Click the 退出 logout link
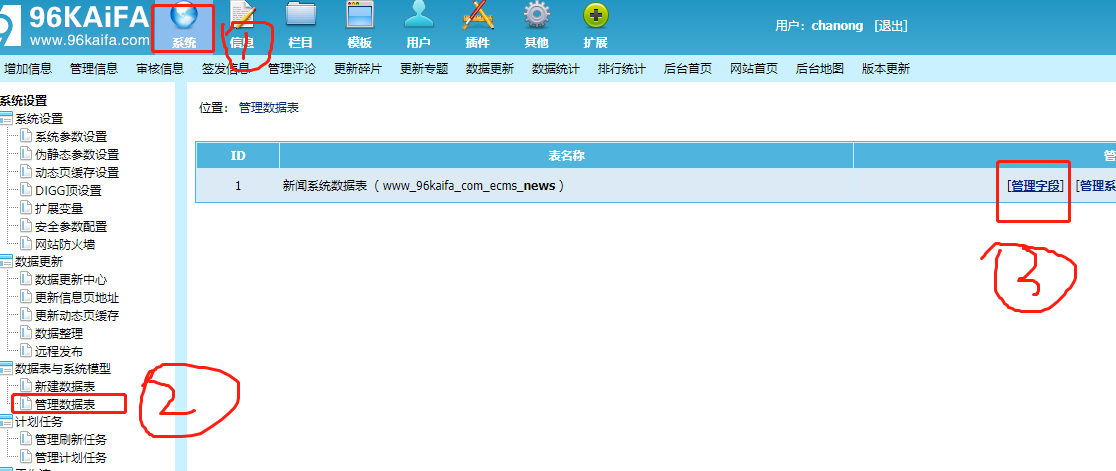 (891, 26)
